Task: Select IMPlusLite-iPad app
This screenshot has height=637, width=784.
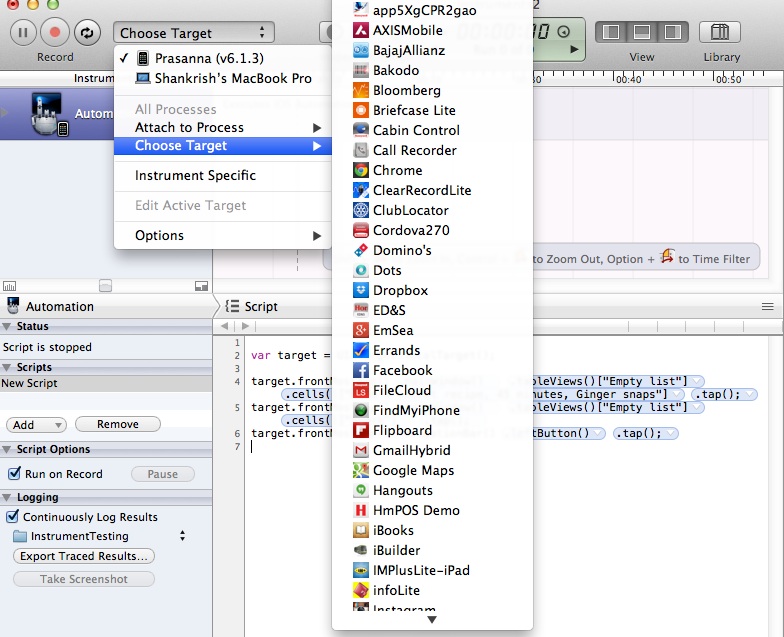Action: click(432, 570)
